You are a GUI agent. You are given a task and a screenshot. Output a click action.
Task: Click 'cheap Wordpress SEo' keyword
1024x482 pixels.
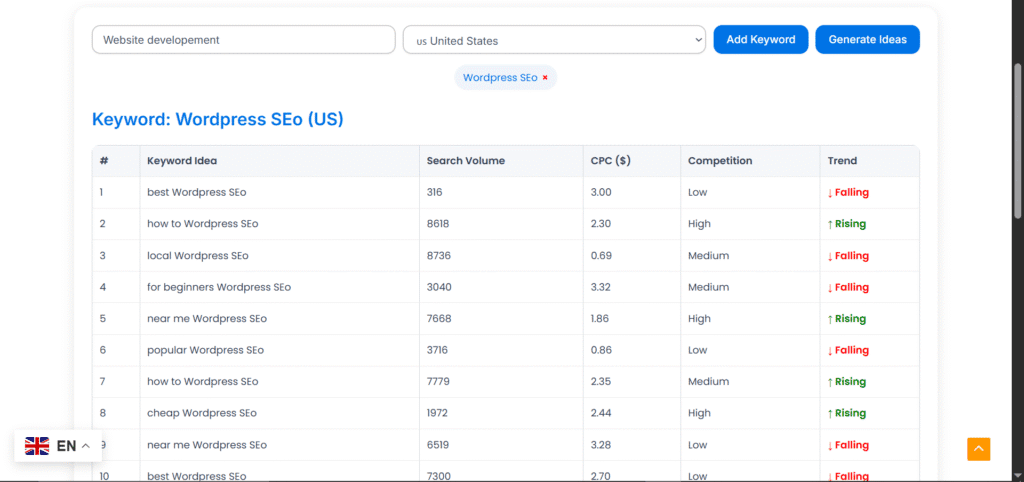tap(202, 413)
